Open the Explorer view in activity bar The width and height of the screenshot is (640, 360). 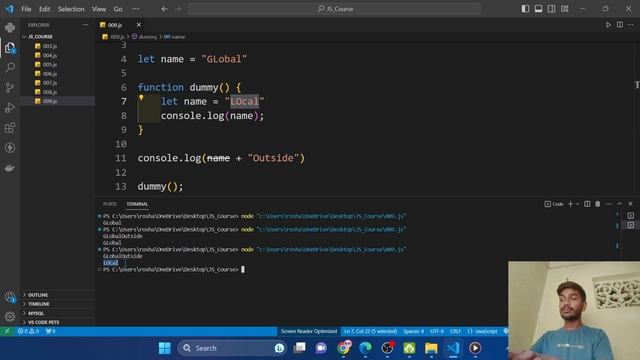(x=10, y=48)
